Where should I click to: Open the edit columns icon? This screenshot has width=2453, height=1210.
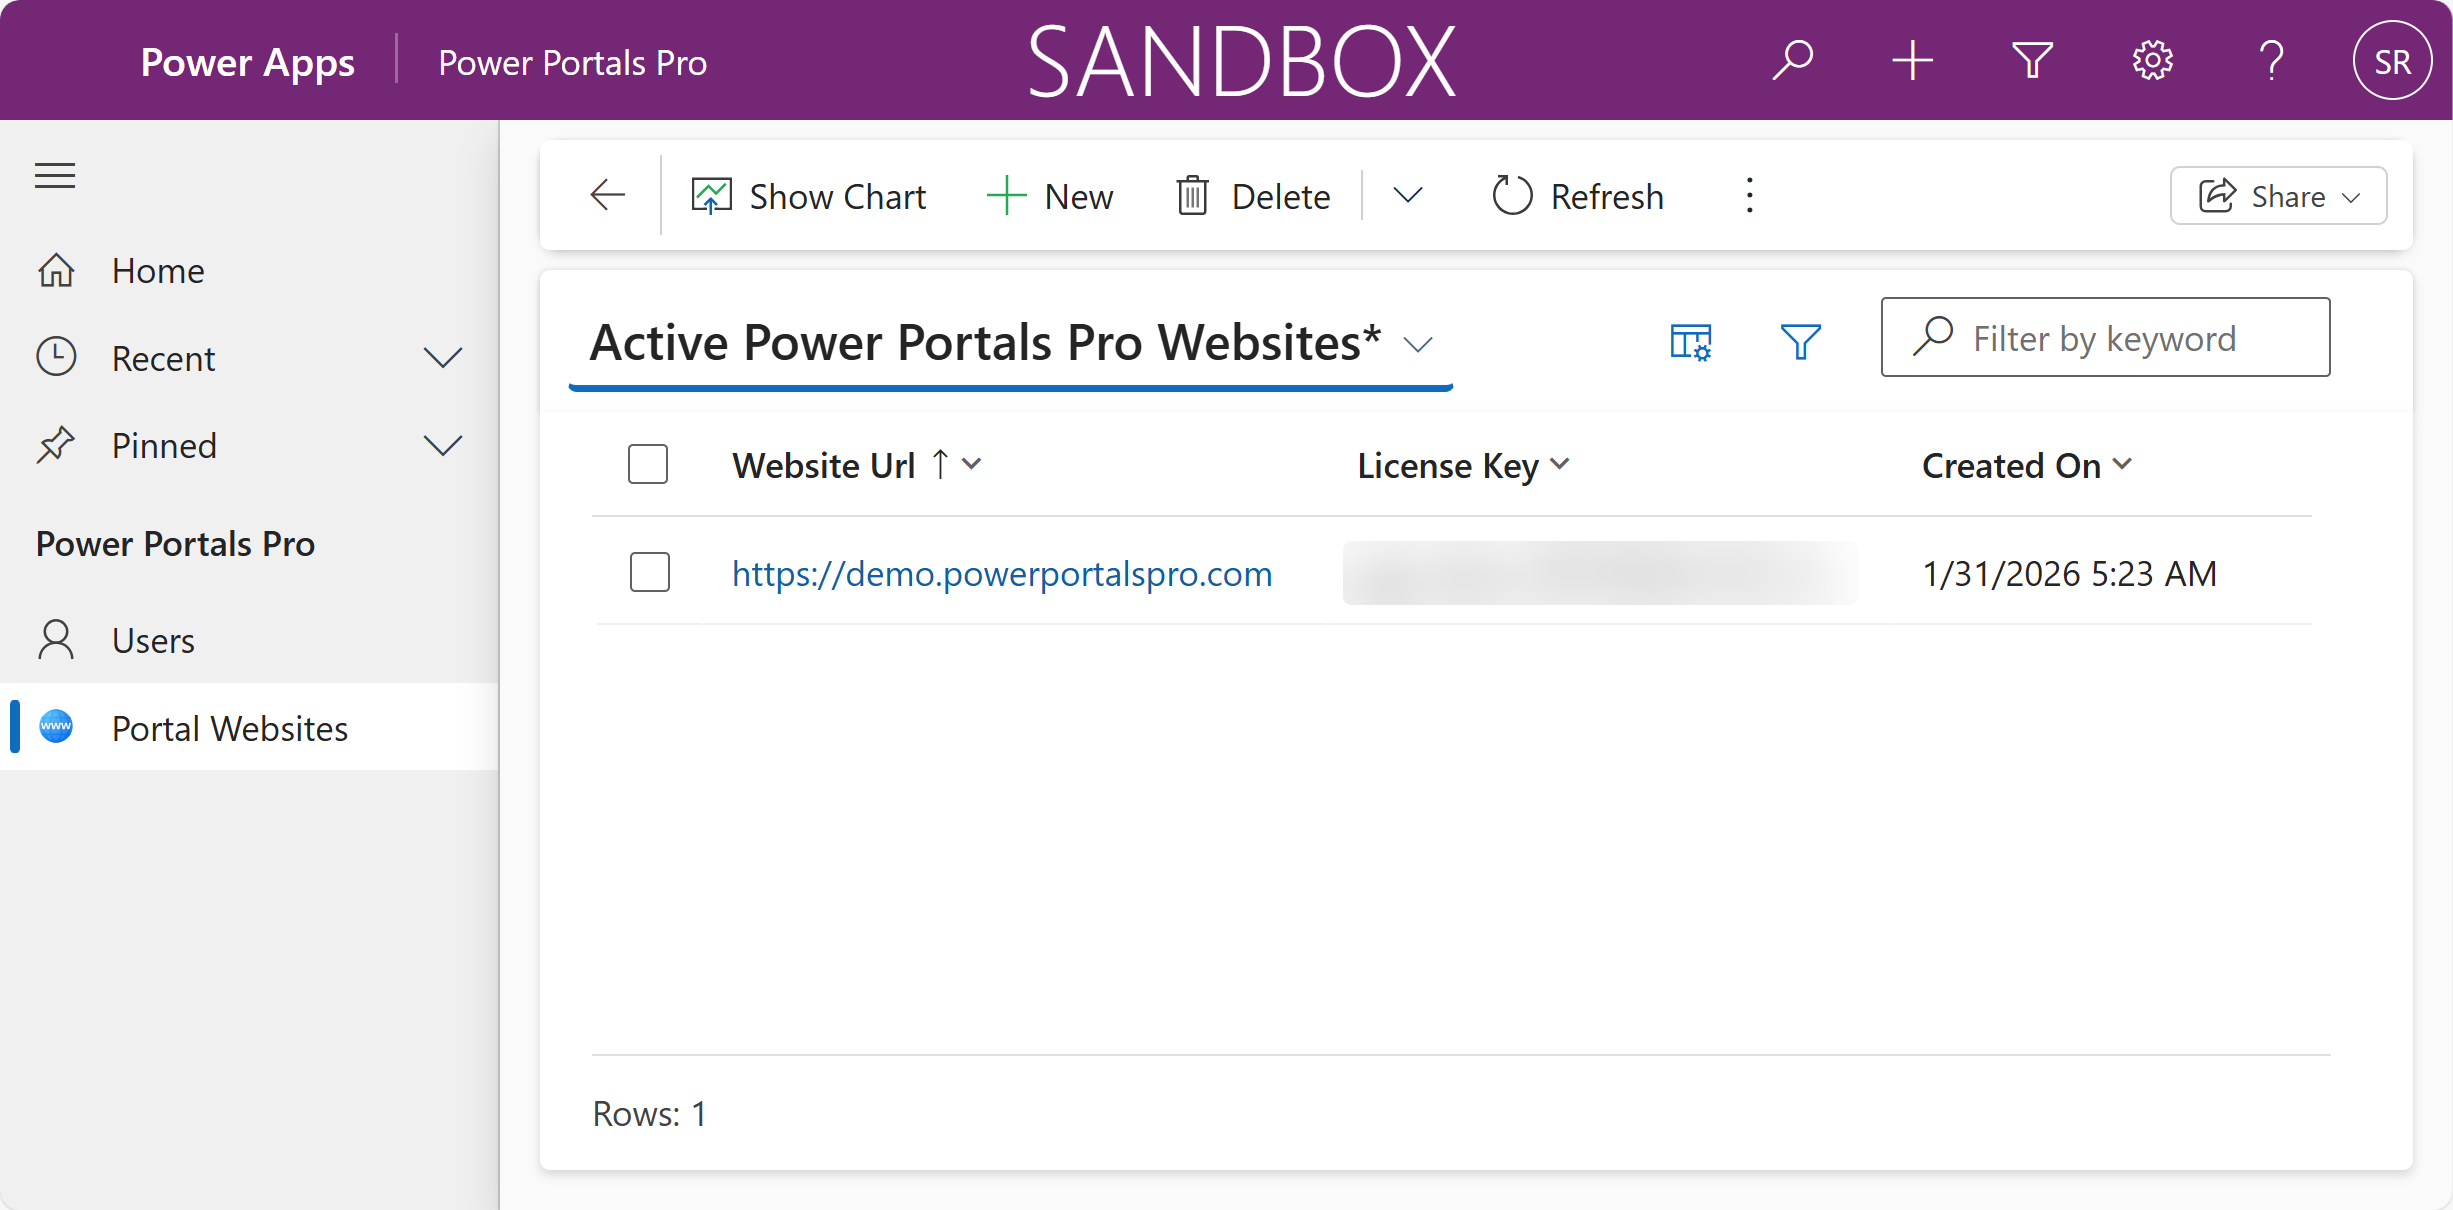click(1690, 342)
